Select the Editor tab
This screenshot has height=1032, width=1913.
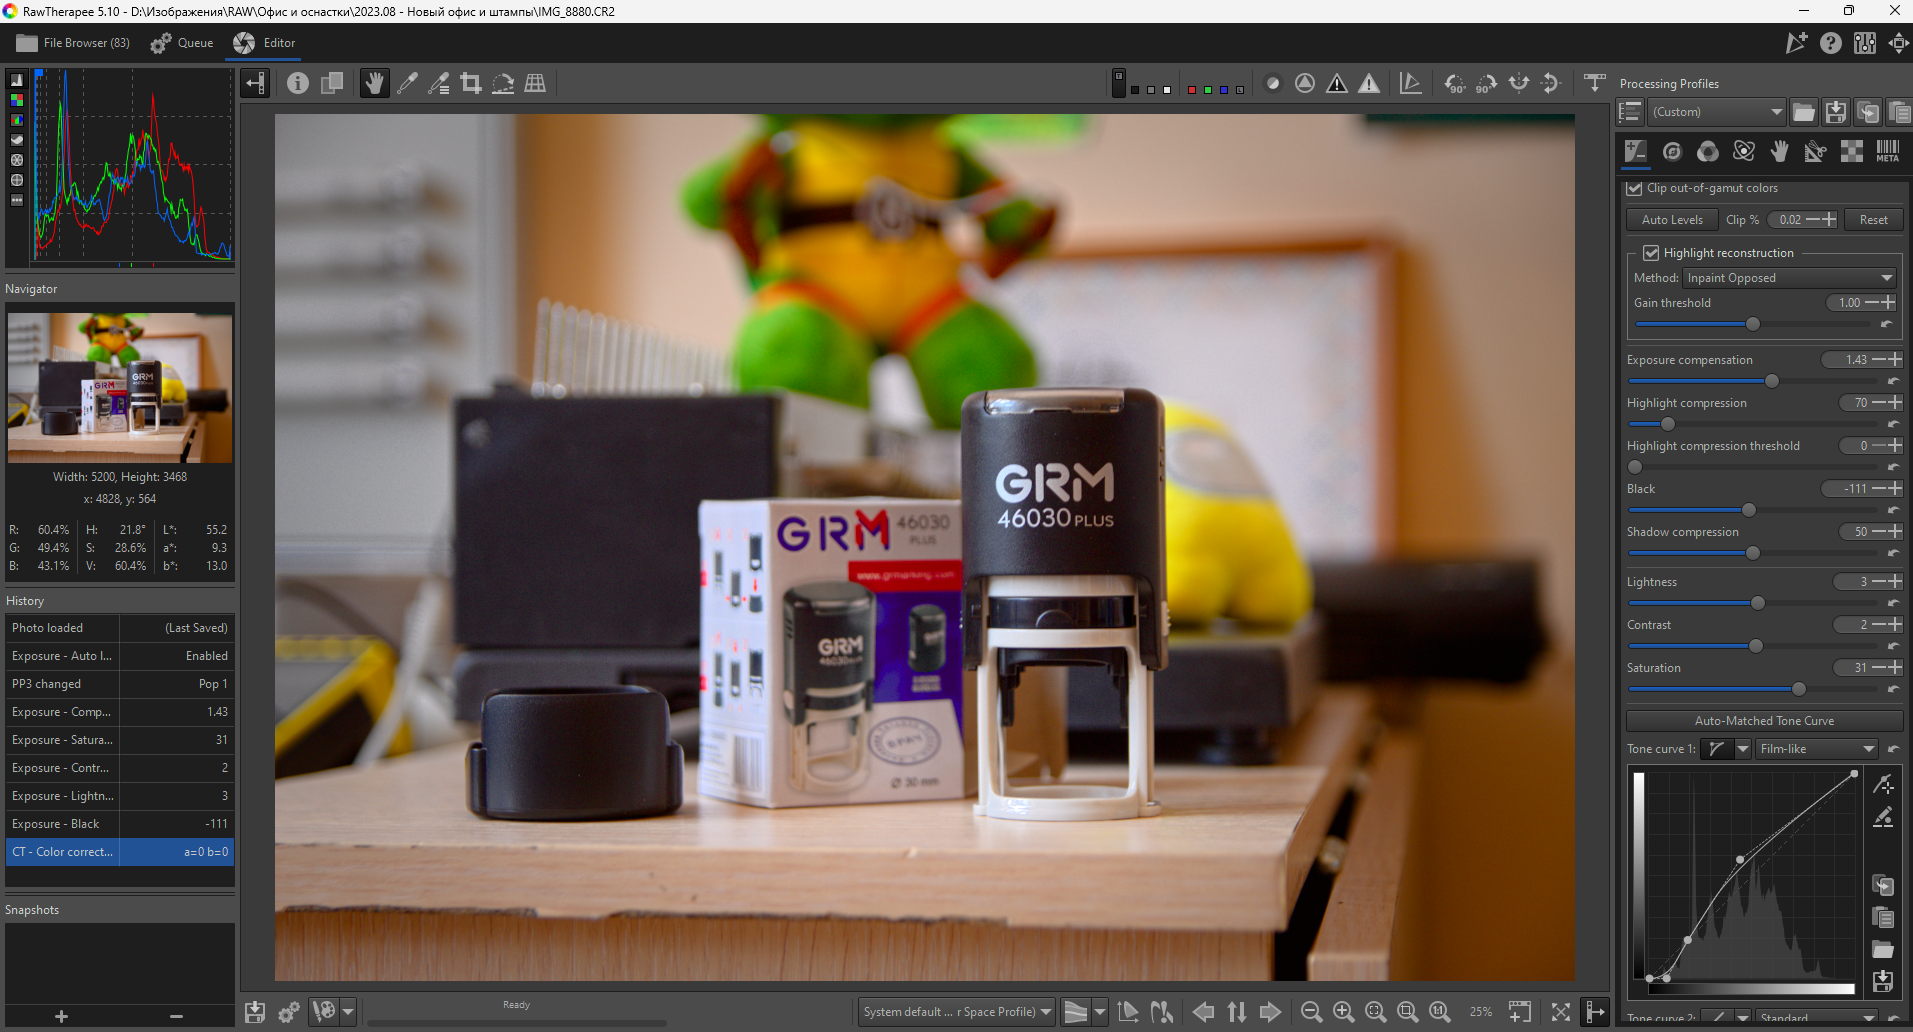pos(265,43)
